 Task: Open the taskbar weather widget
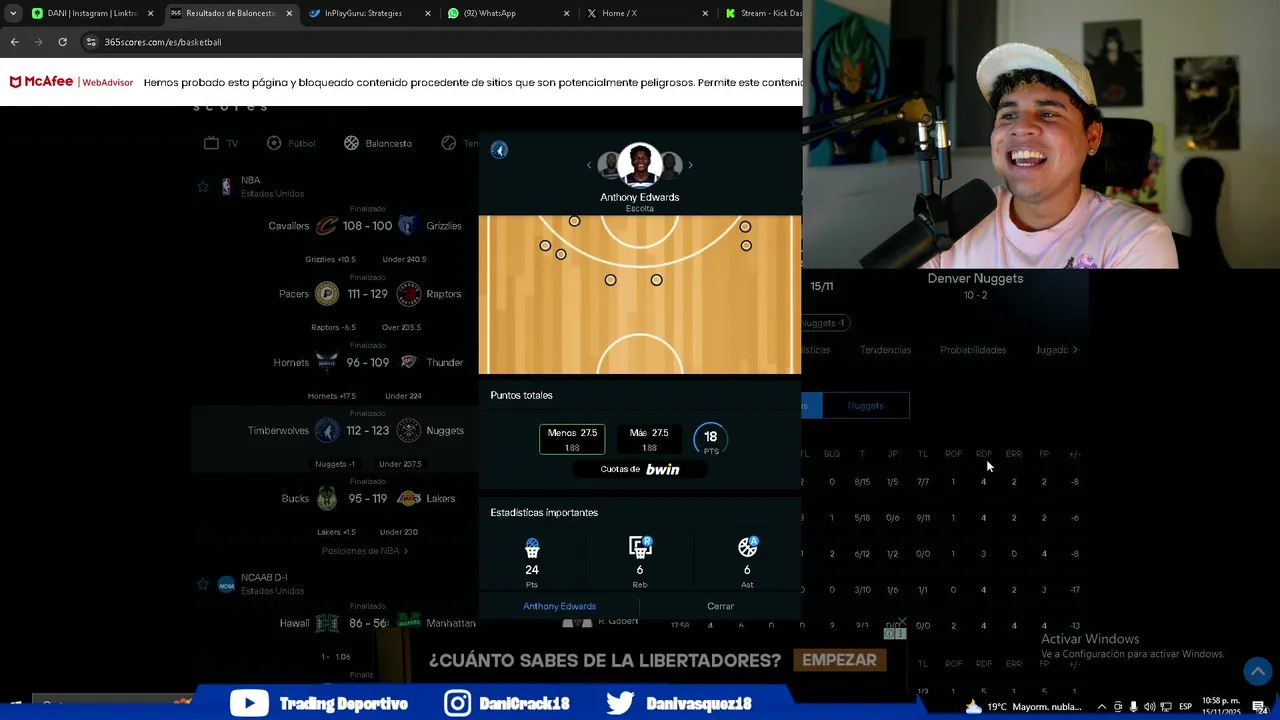(x=1022, y=707)
